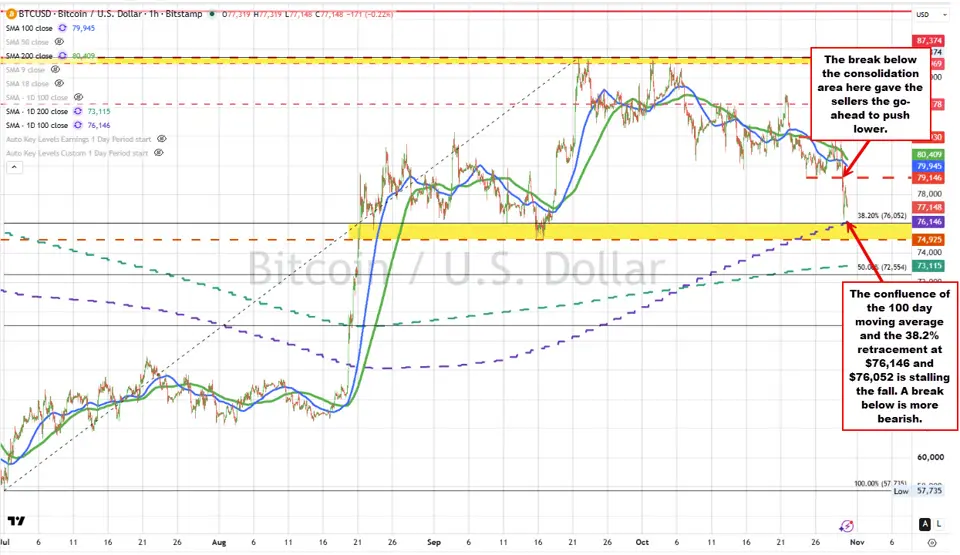Click SMA - 1D 100 close refresh icon
This screenshot has width=960, height=555.
pos(78,125)
